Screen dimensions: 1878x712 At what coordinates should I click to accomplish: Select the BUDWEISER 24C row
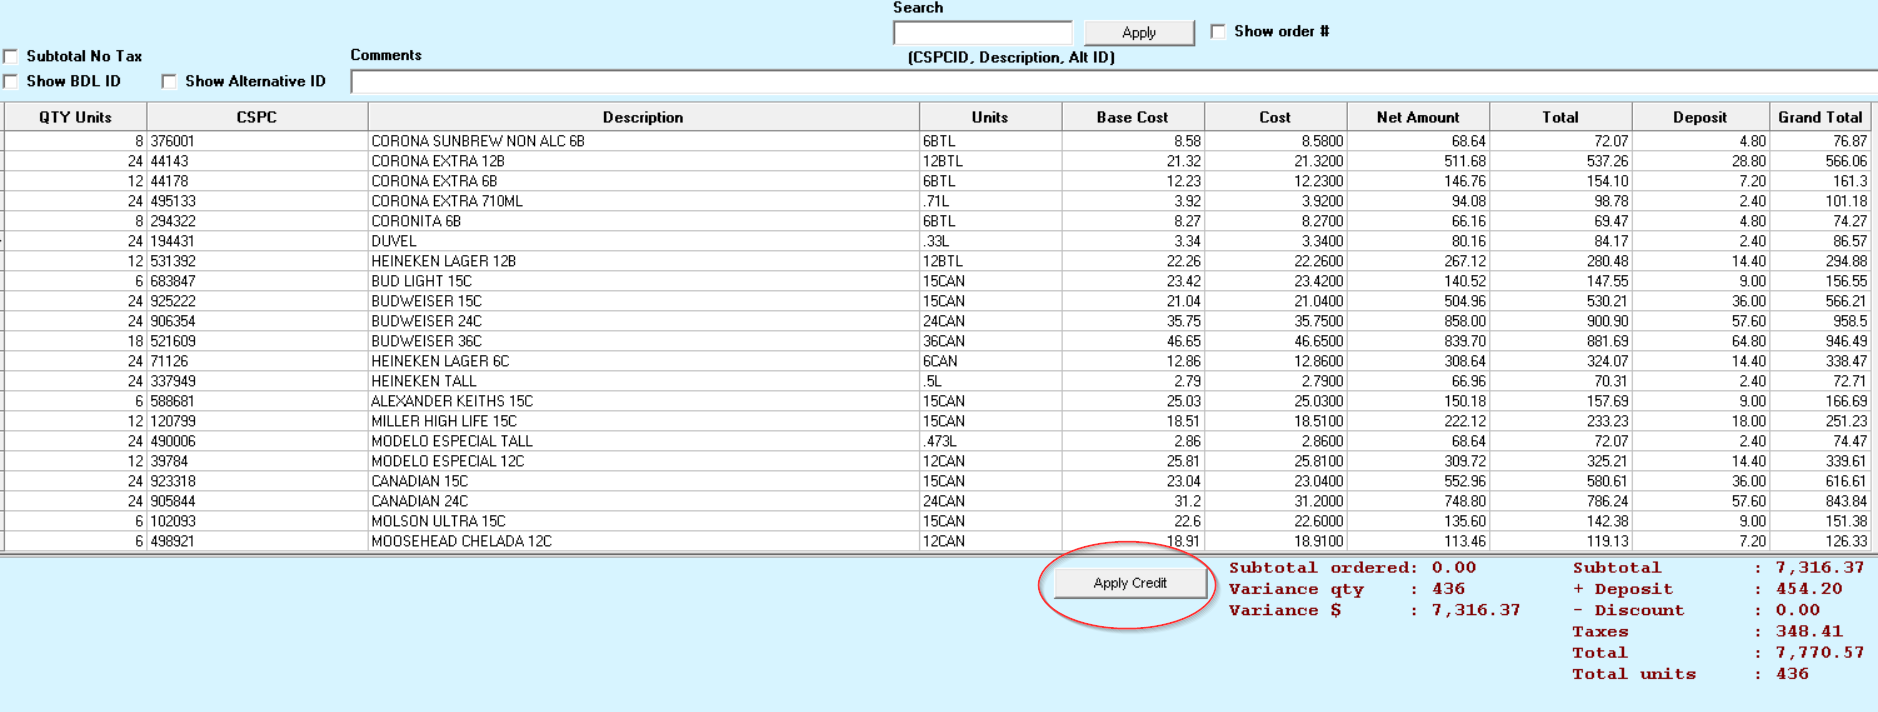[937, 321]
